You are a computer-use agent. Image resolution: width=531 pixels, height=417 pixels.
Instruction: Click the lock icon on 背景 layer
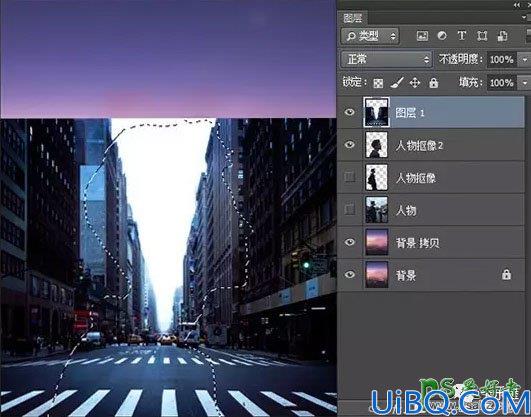tap(506, 274)
